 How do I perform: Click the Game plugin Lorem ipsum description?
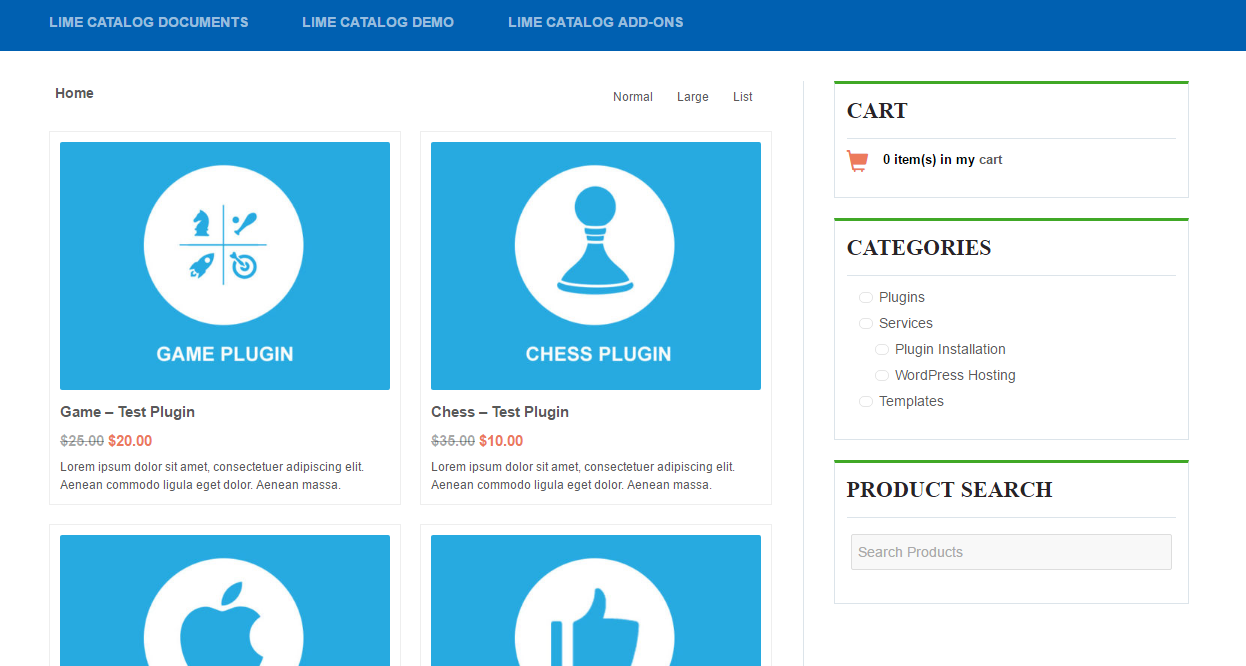click(x=212, y=476)
